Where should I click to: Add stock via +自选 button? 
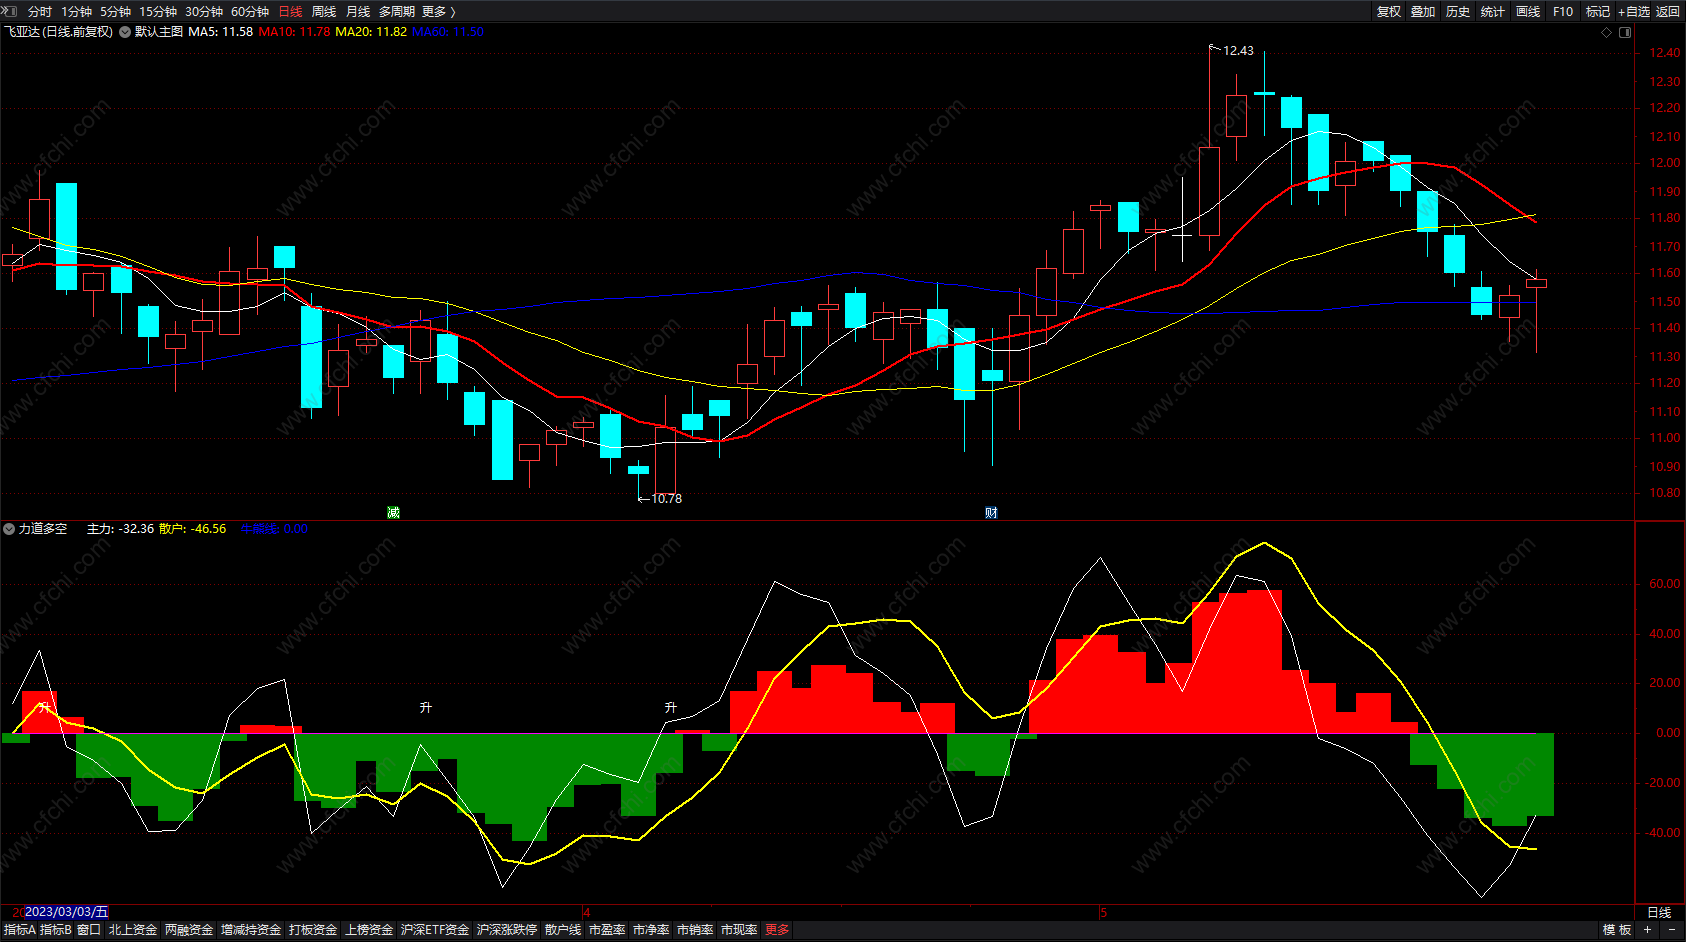coord(1633,12)
